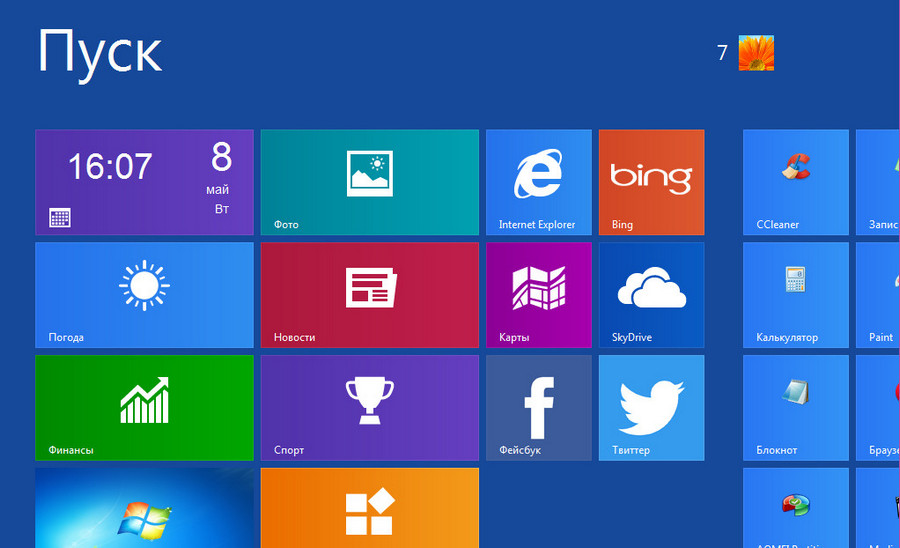This screenshot has width=900, height=548.
Task: Launch the Bing tile
Action: click(x=651, y=182)
